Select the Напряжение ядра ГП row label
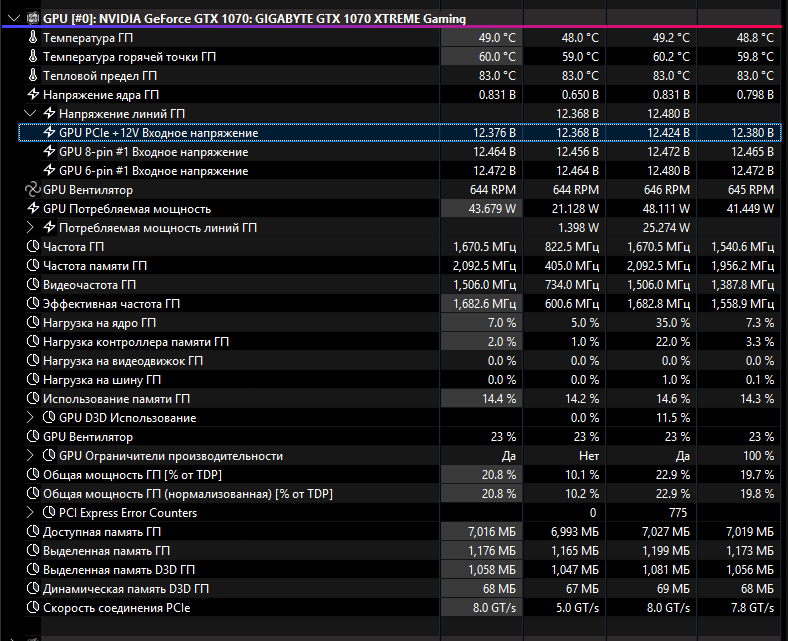 click(101, 95)
